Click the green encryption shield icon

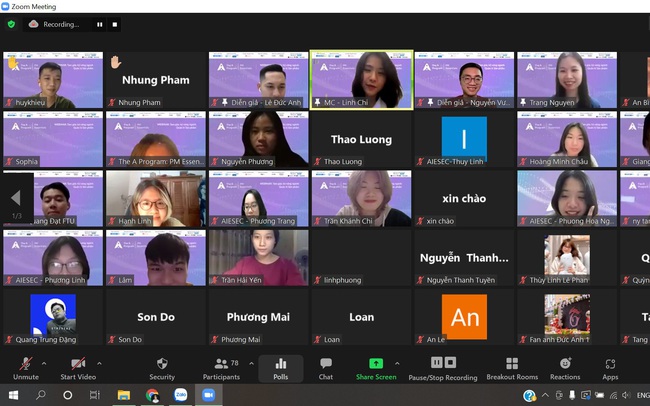[12, 24]
